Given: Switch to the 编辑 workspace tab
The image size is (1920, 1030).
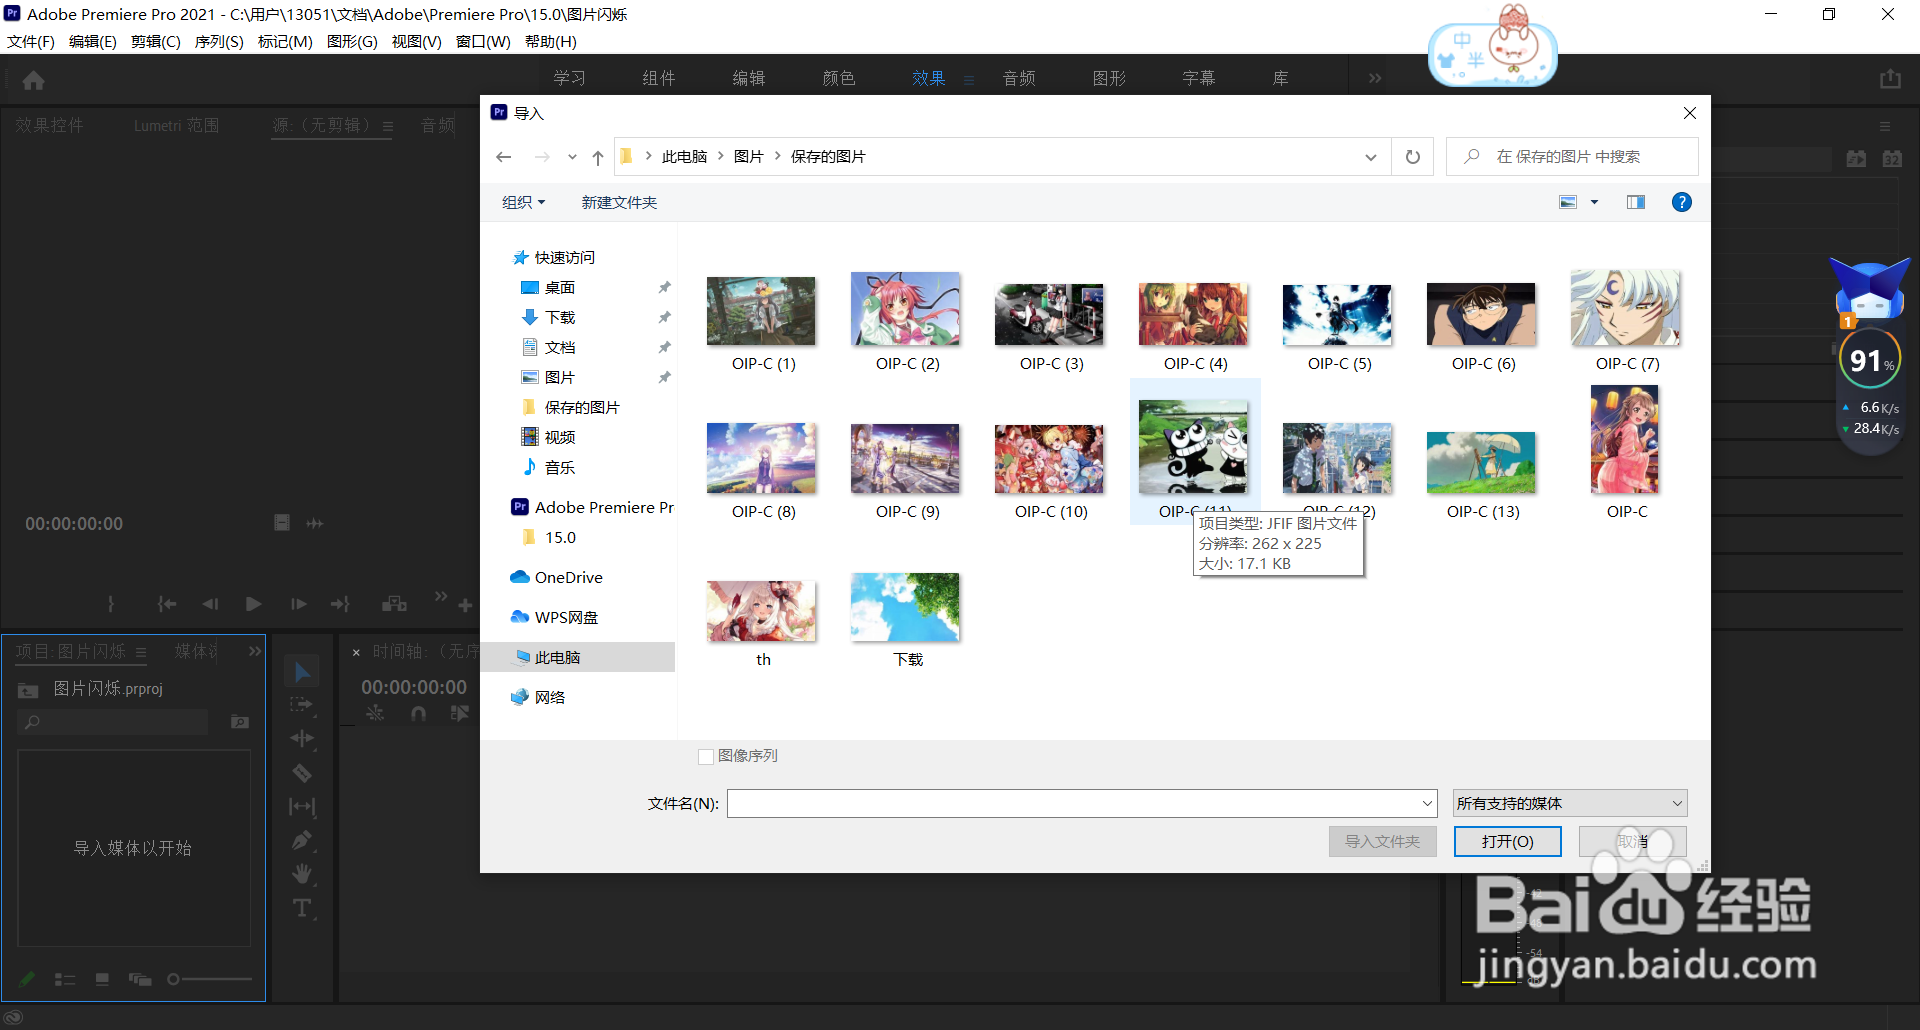Looking at the screenshot, I should (748, 78).
